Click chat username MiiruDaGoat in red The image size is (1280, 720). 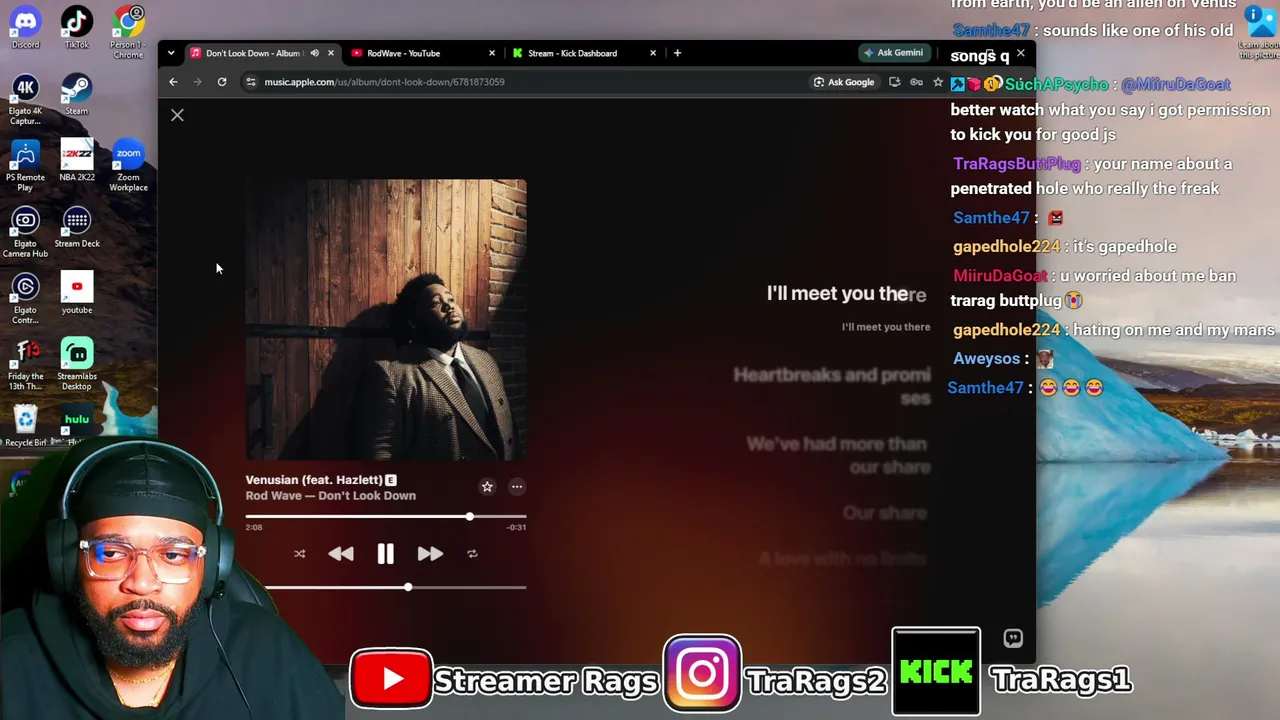[1000, 276]
